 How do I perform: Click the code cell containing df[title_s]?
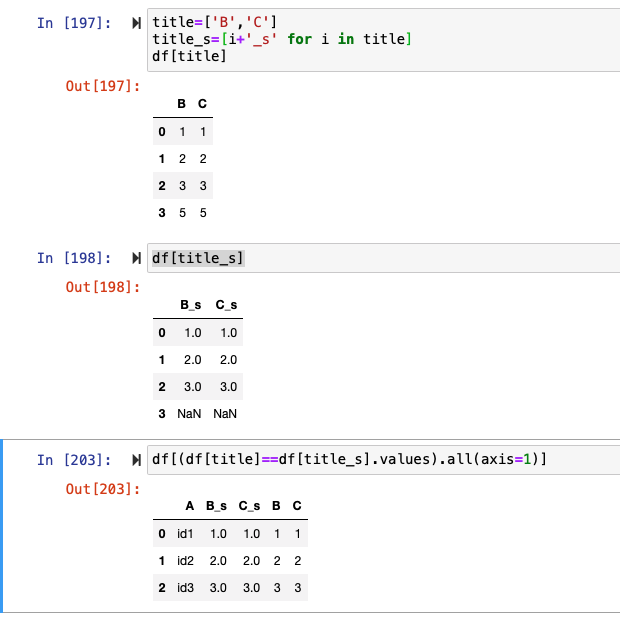[x=384, y=258]
